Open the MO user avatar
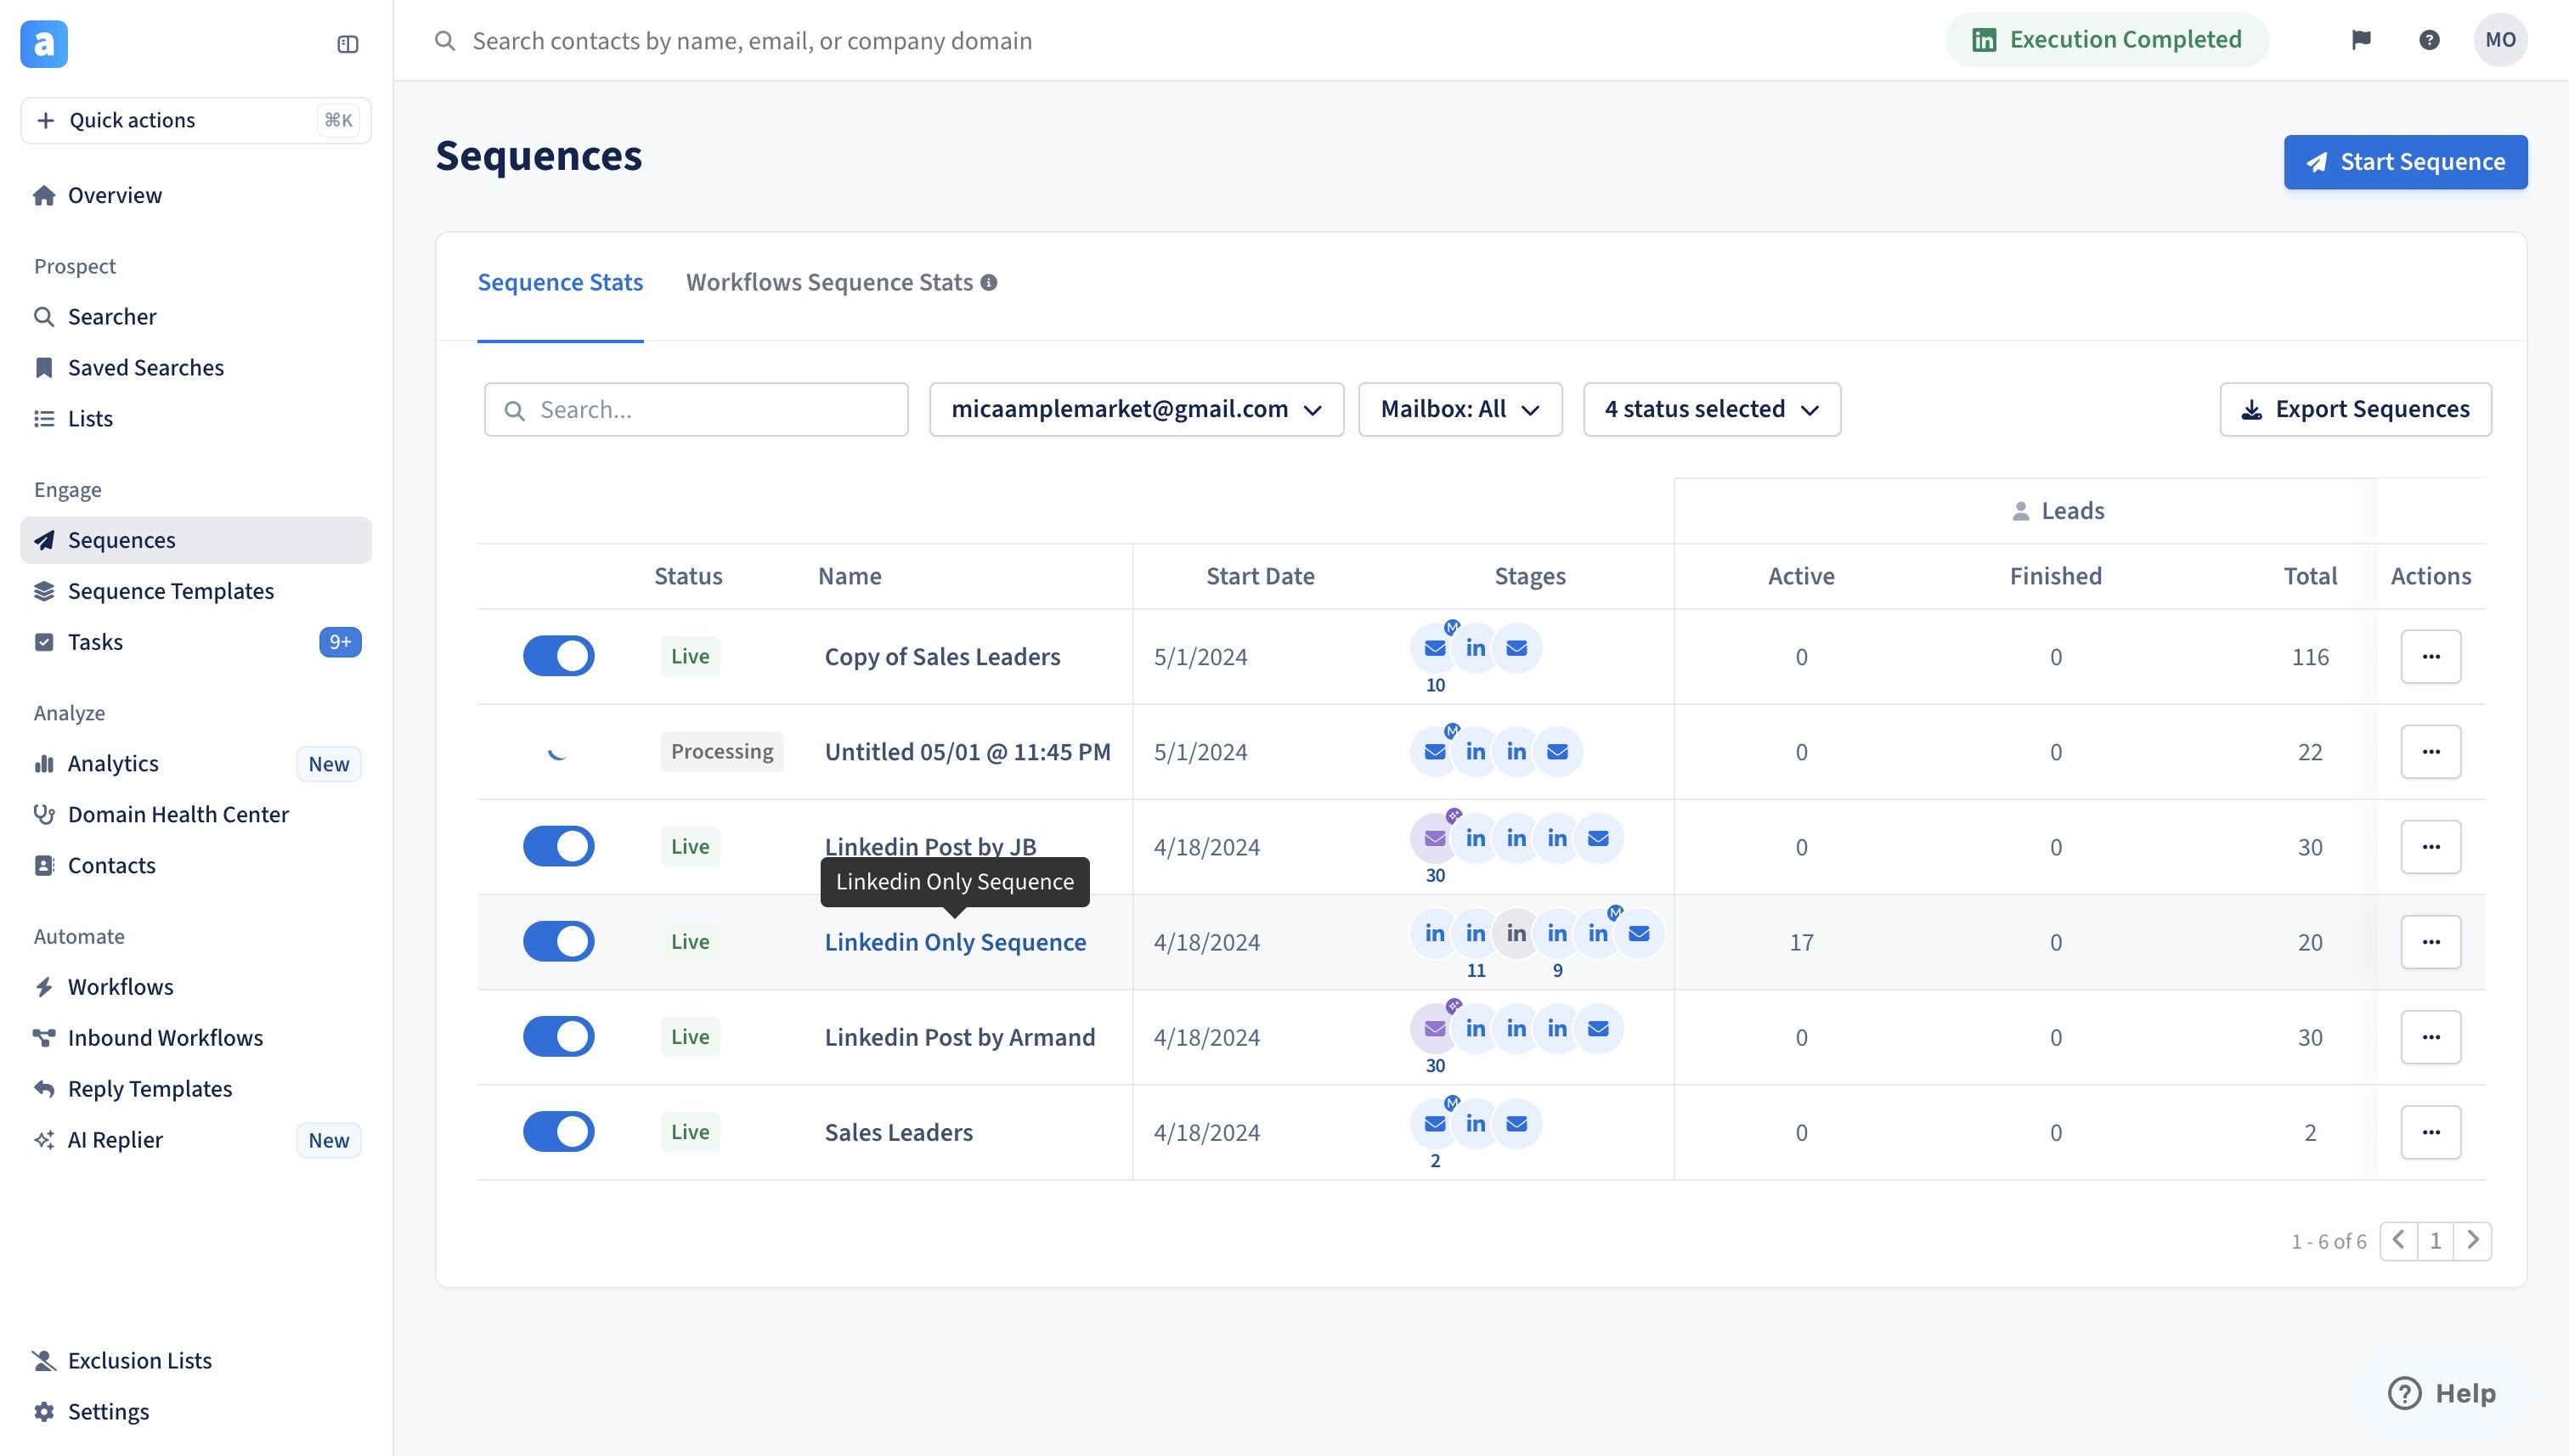Screen dimensions: 2569x1456 tap(2499, 40)
